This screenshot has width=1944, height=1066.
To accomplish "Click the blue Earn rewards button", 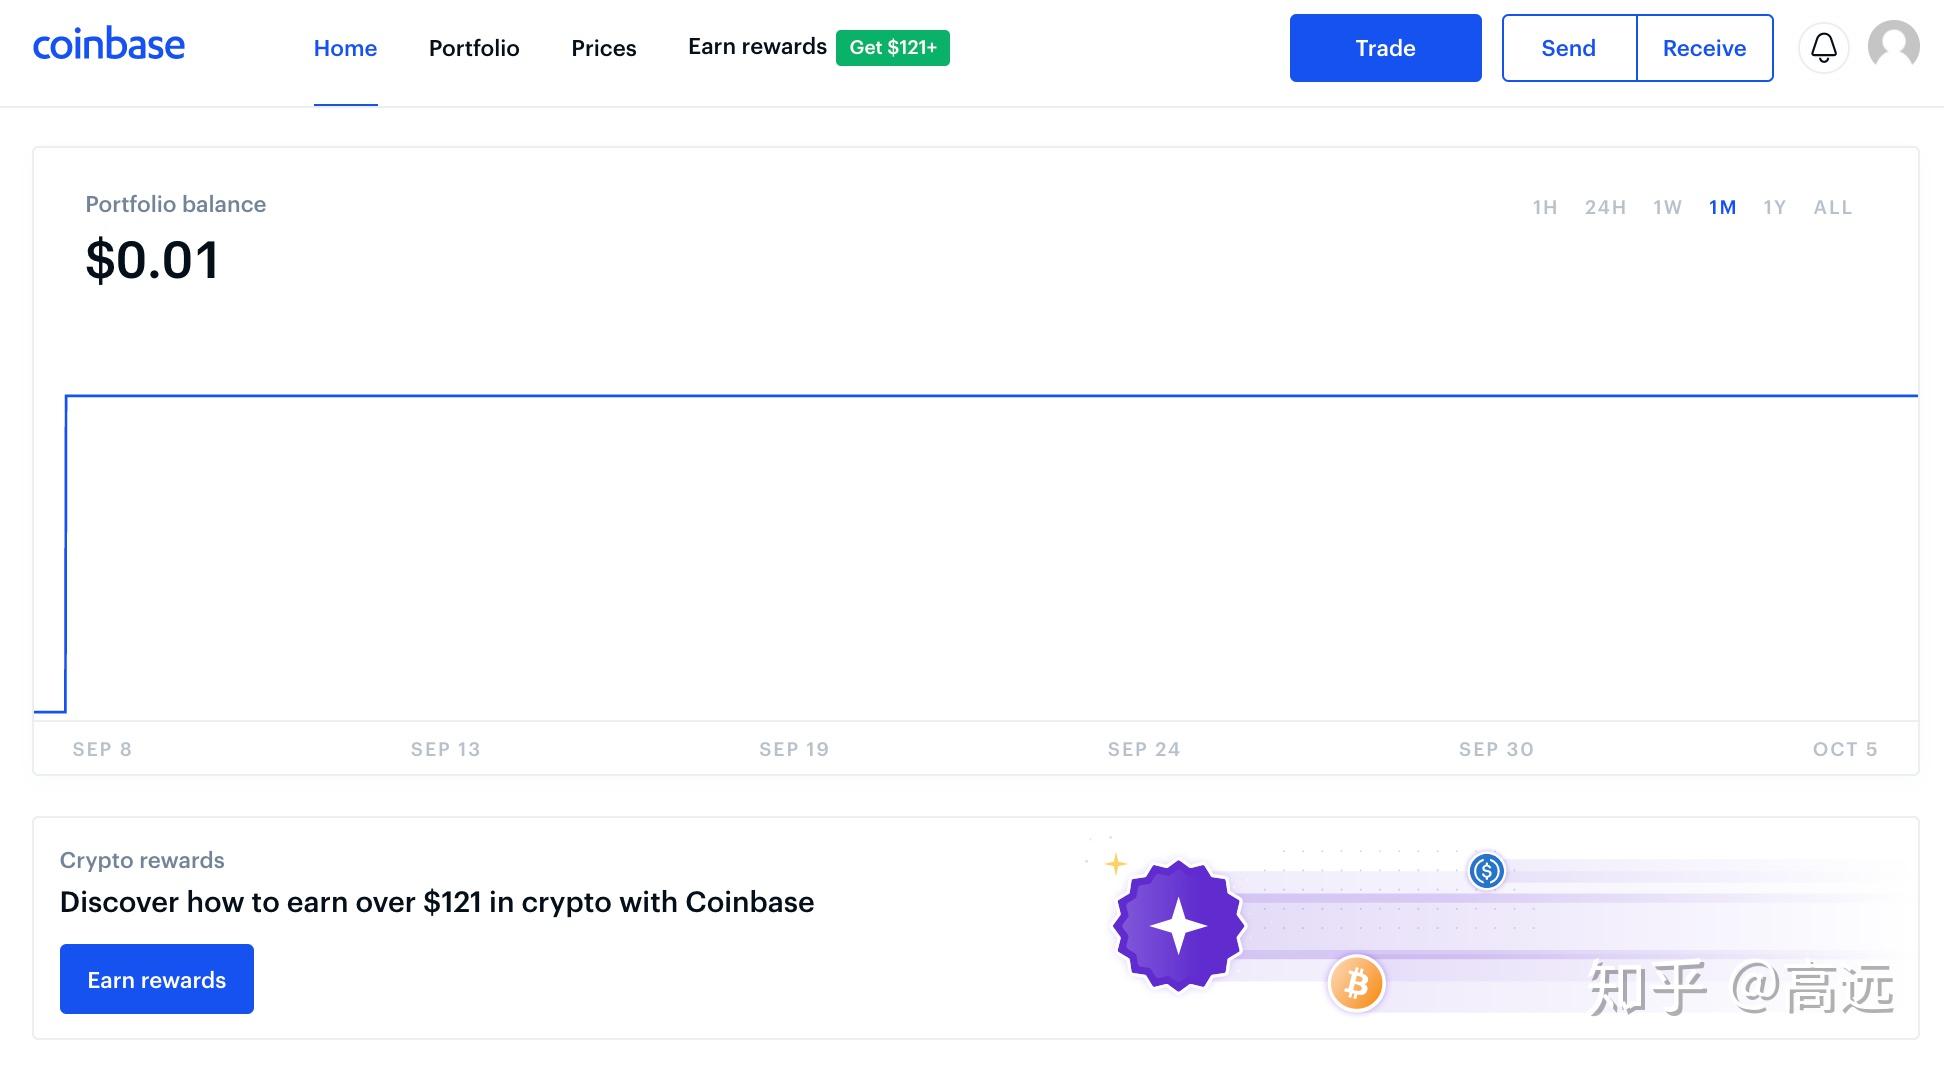I will pos(157,979).
